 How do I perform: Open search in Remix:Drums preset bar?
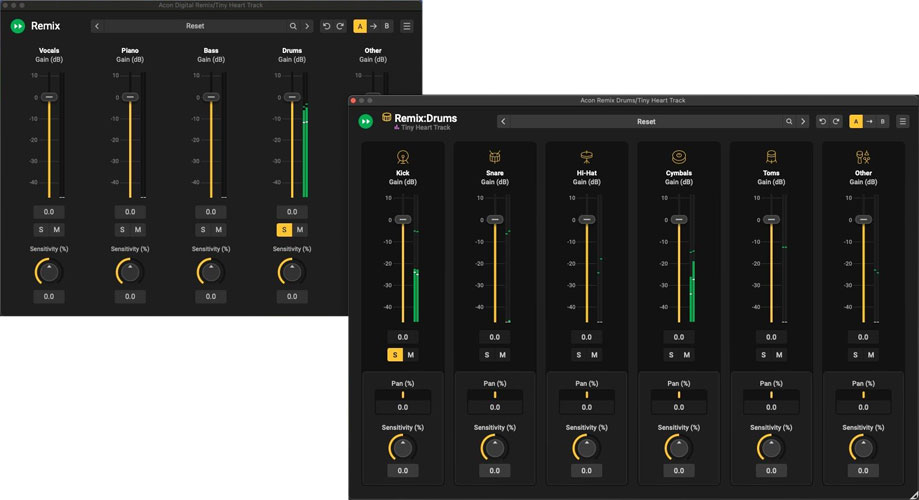[789, 122]
